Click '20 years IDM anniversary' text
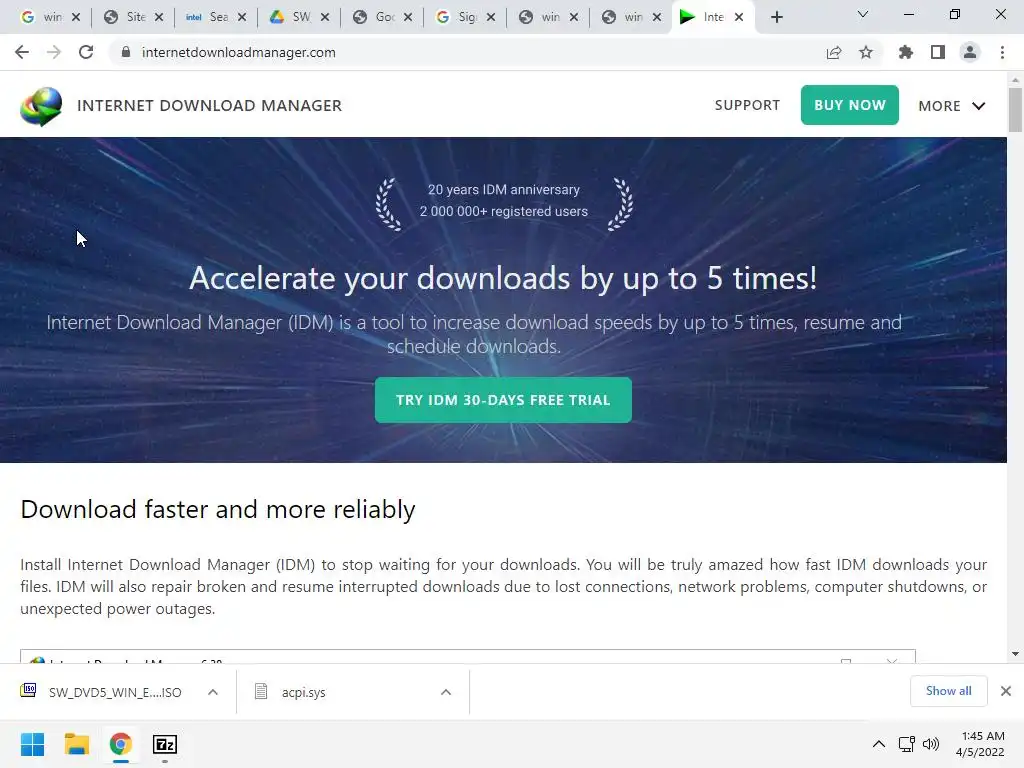 (x=504, y=189)
